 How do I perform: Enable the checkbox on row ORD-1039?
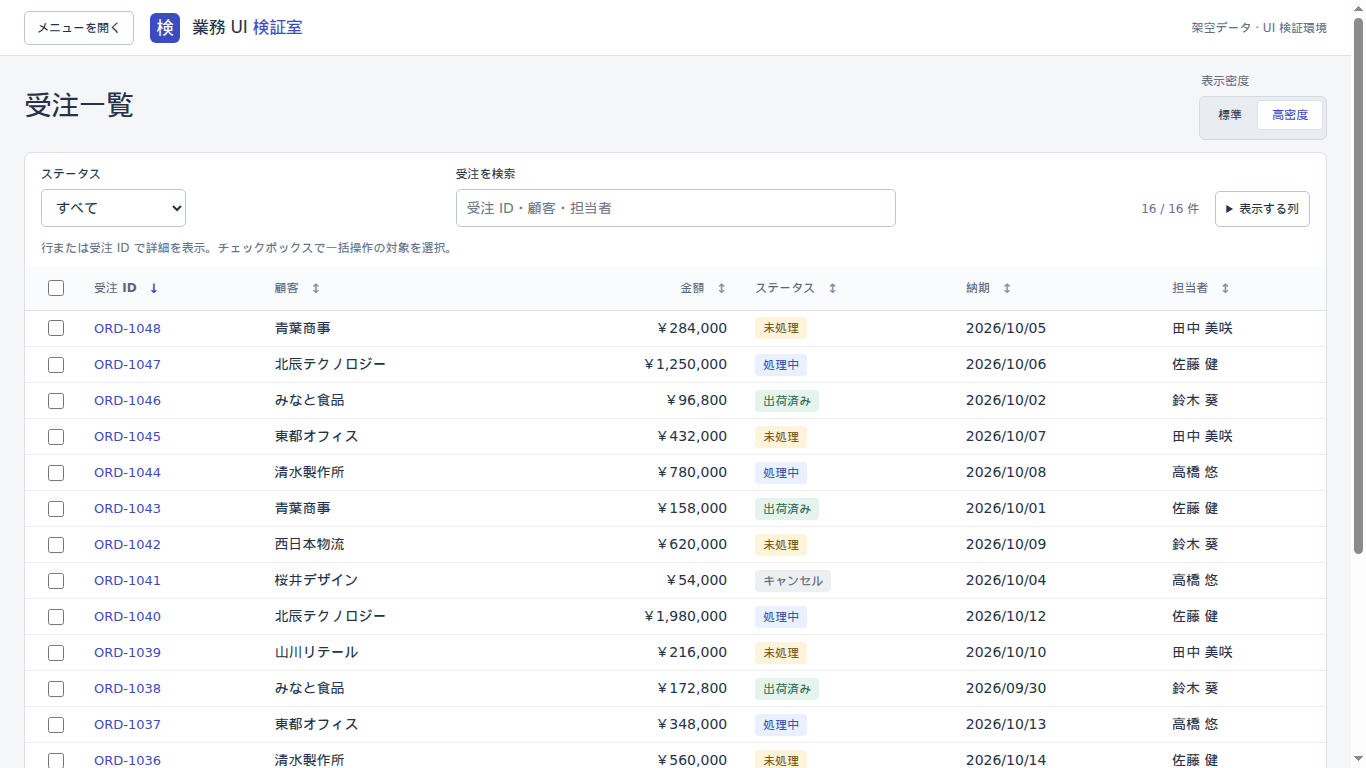point(56,652)
